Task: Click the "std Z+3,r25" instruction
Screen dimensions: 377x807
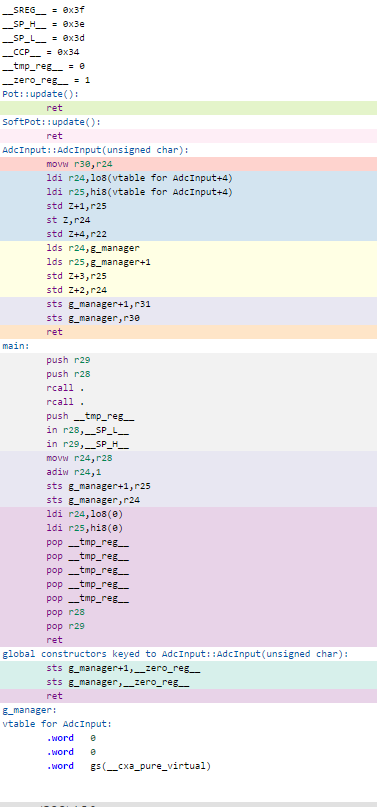Action: coord(77,276)
